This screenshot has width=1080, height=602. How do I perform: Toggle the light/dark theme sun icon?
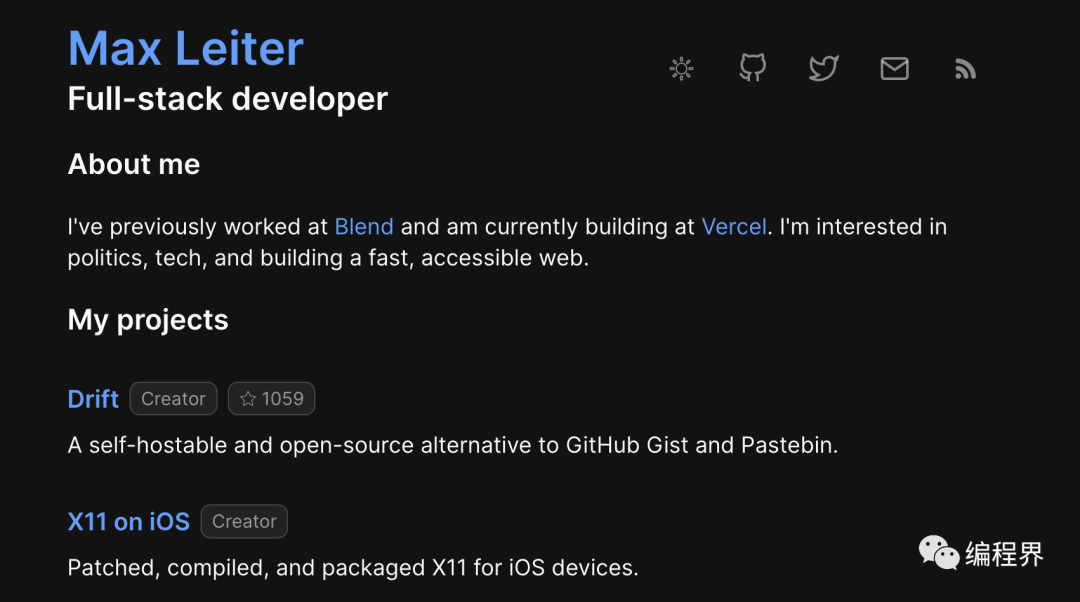pyautogui.click(x=681, y=69)
